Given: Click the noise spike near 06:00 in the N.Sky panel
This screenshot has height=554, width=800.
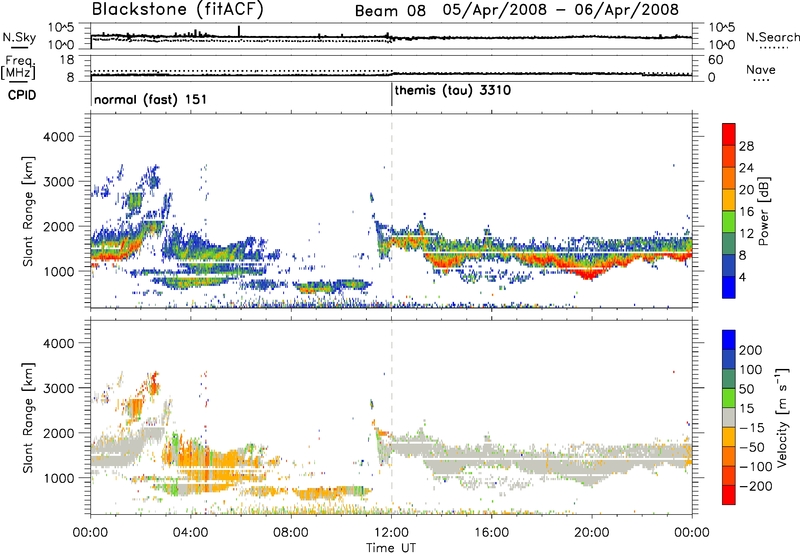Looking at the screenshot, I should (239, 31).
